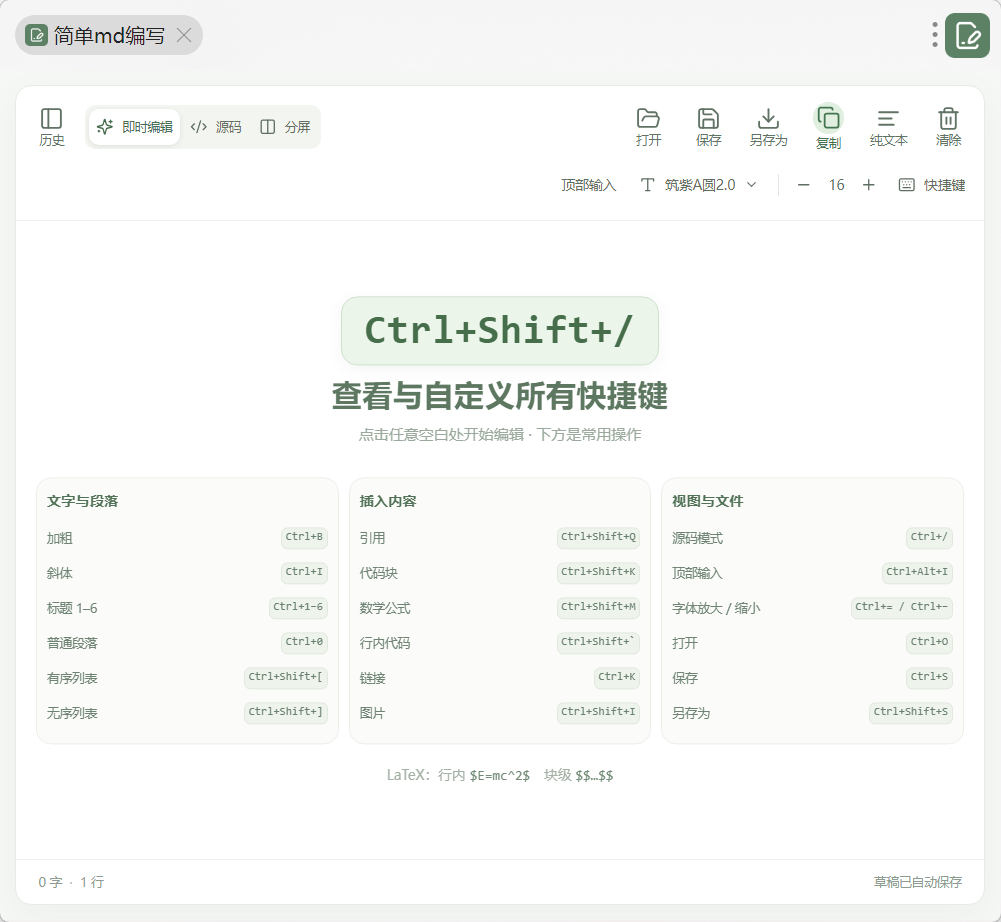The height and width of the screenshot is (922, 1001).
Task: Click the 加粗 Ctrl+B shortcut row
Action: 187,538
